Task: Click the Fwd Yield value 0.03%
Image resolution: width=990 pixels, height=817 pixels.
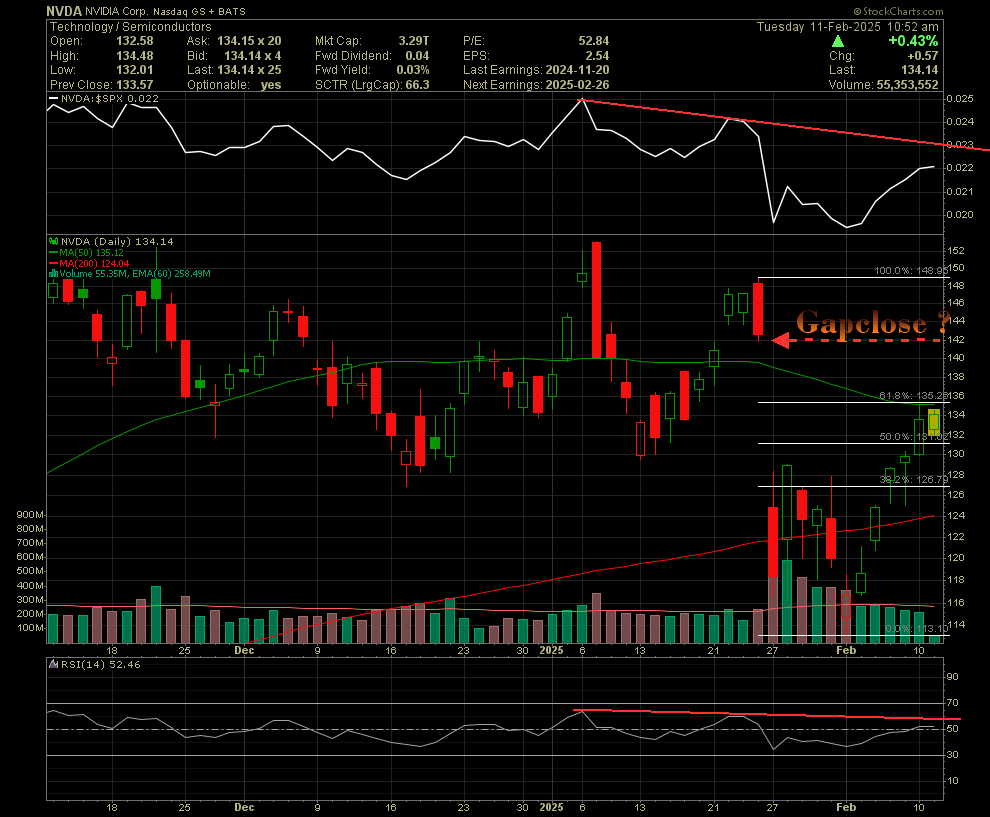Action: [412, 70]
